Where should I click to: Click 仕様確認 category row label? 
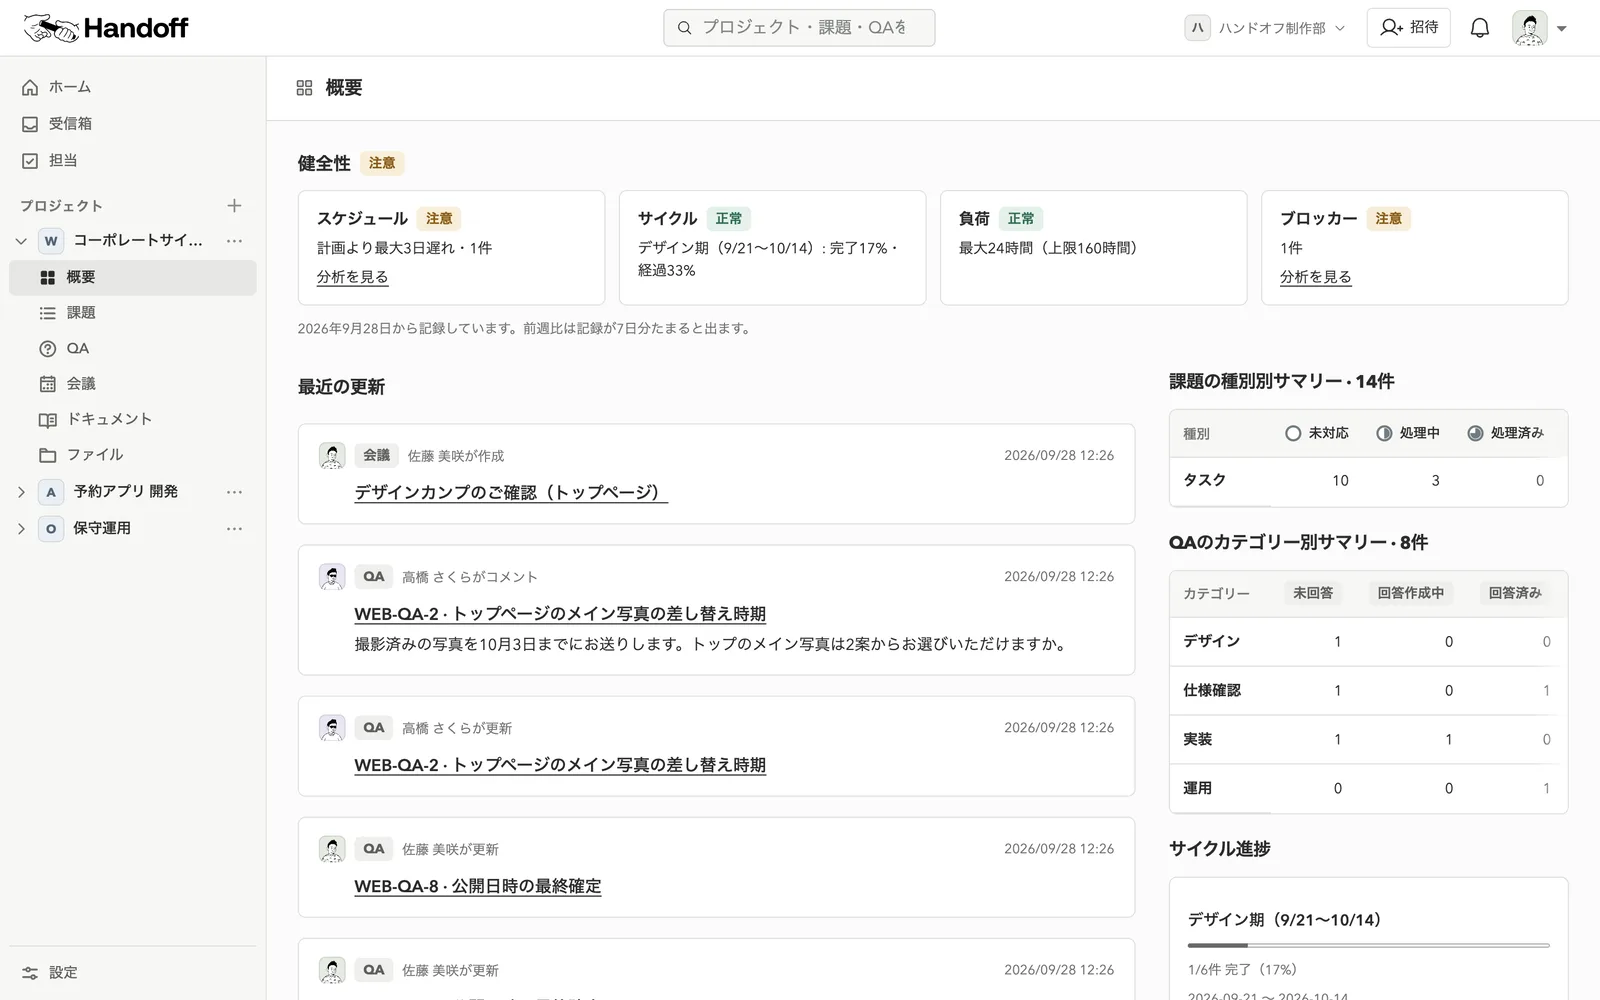click(1211, 690)
